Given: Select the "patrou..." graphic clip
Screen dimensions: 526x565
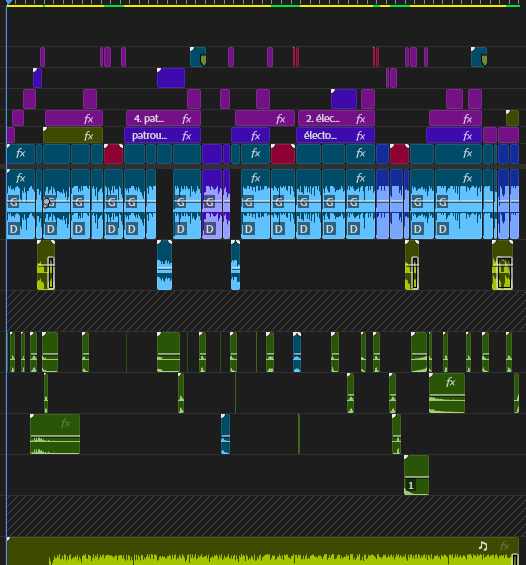Looking at the screenshot, I should 162,135.
